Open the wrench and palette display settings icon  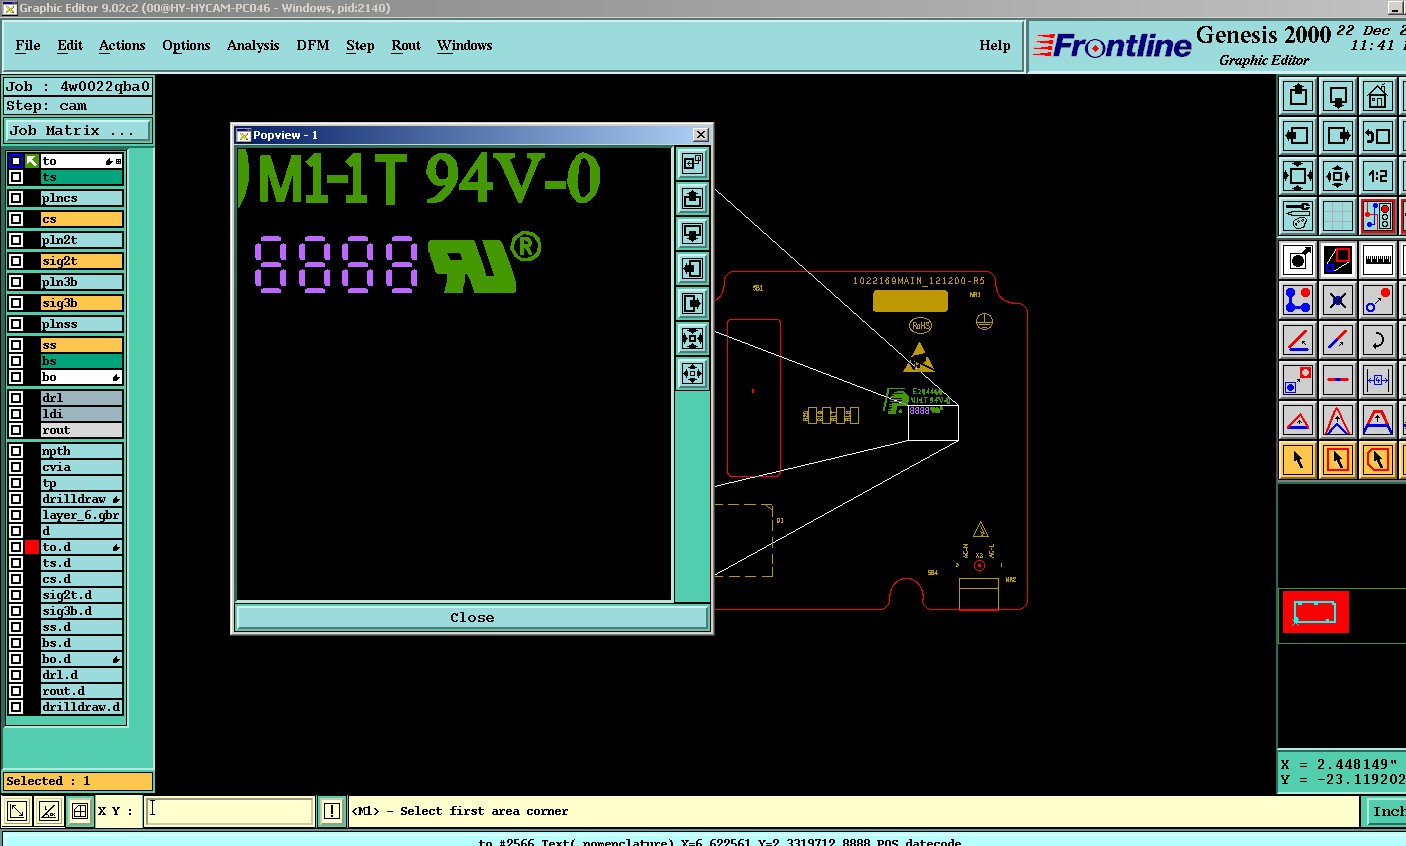coord(1298,216)
